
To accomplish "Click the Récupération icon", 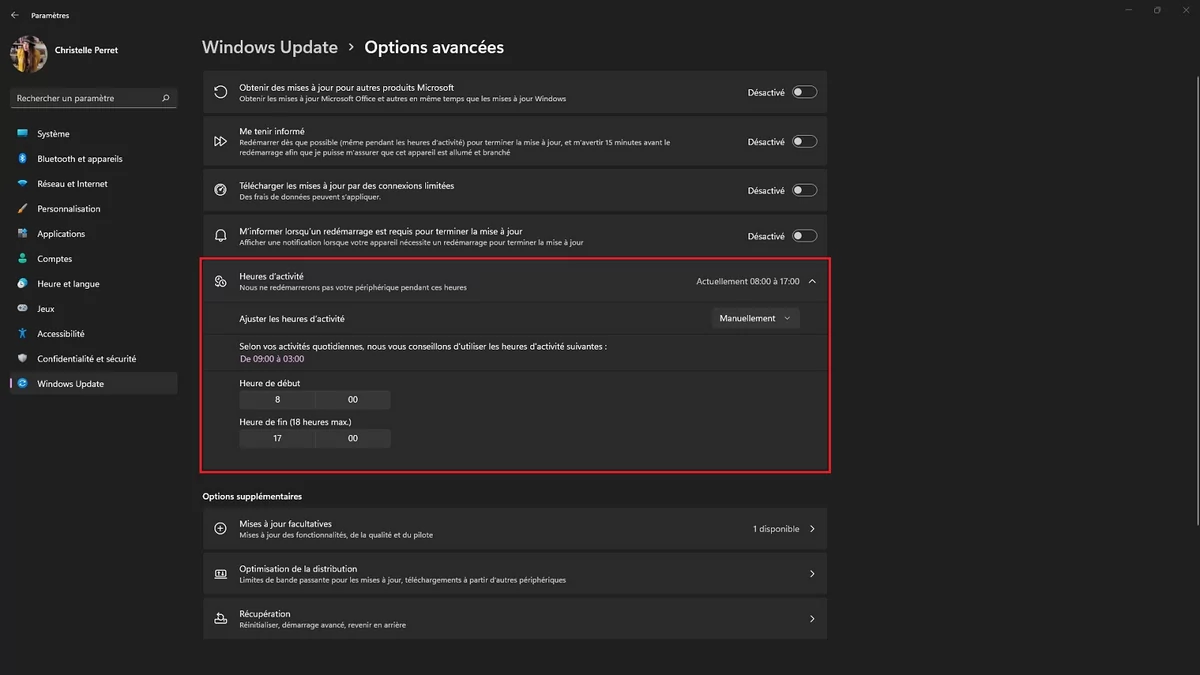I will pyautogui.click(x=221, y=619).
